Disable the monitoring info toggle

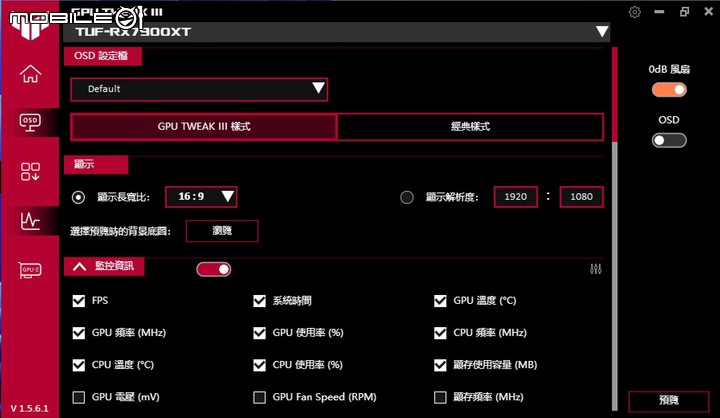pos(214,269)
